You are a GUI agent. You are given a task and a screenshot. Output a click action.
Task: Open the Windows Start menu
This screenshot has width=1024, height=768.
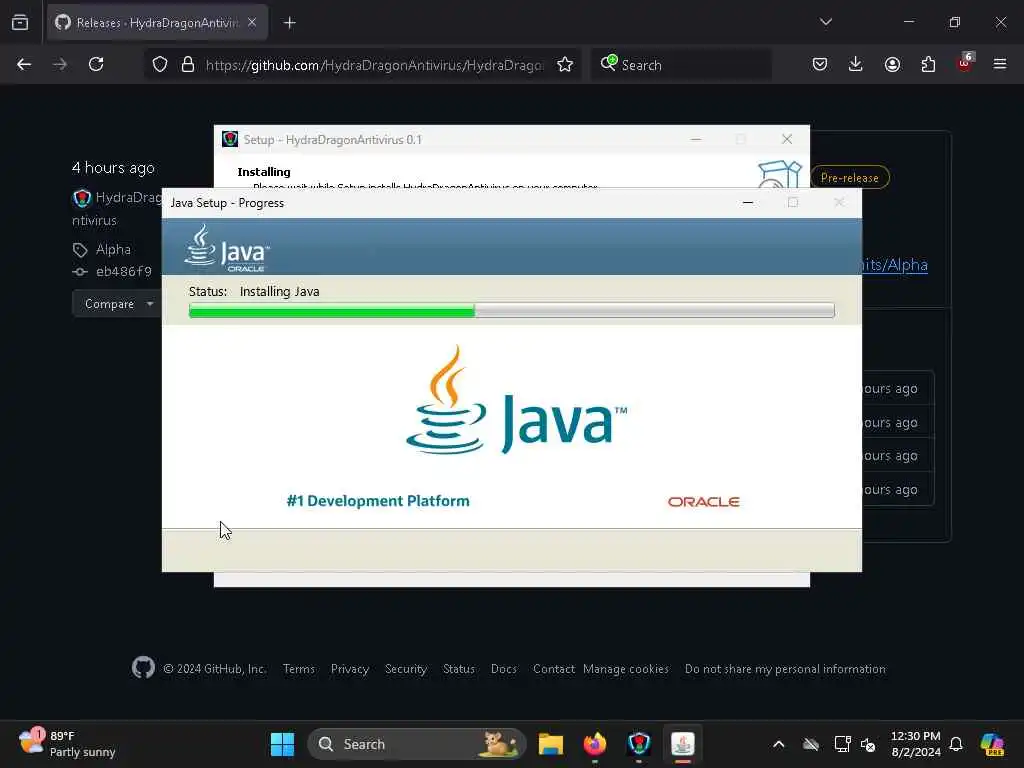coord(282,744)
